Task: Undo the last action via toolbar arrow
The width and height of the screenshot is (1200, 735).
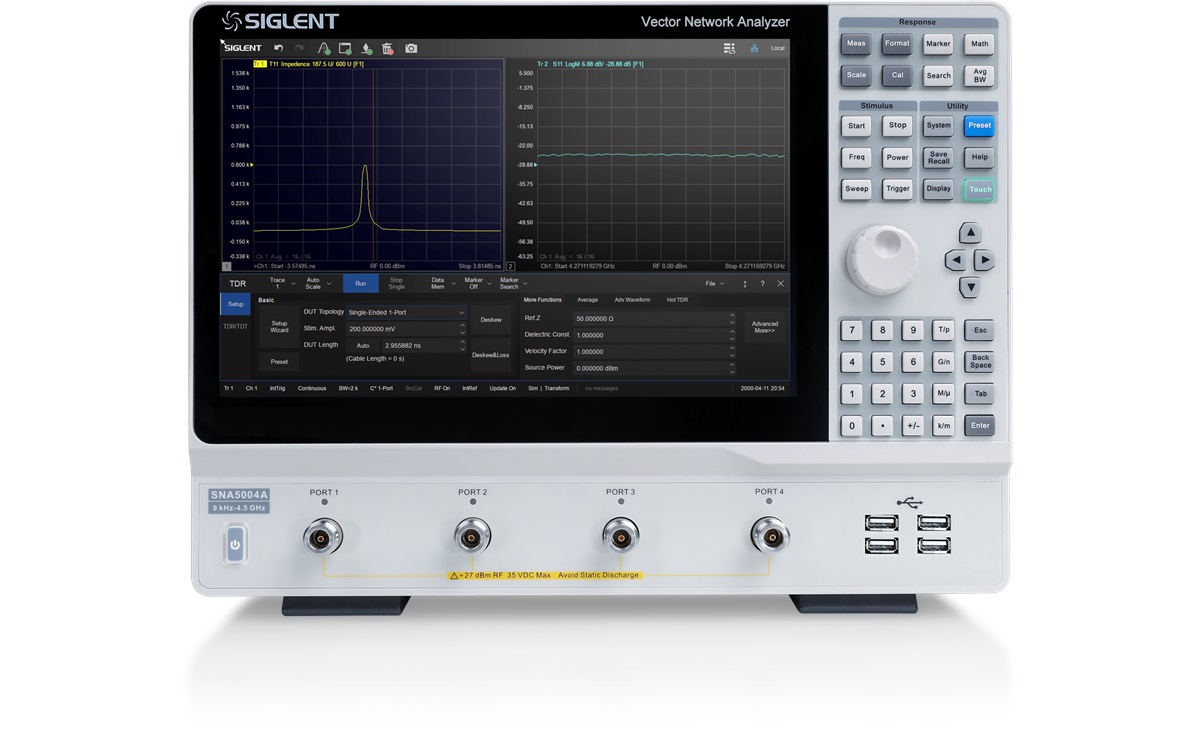Action: (278, 48)
